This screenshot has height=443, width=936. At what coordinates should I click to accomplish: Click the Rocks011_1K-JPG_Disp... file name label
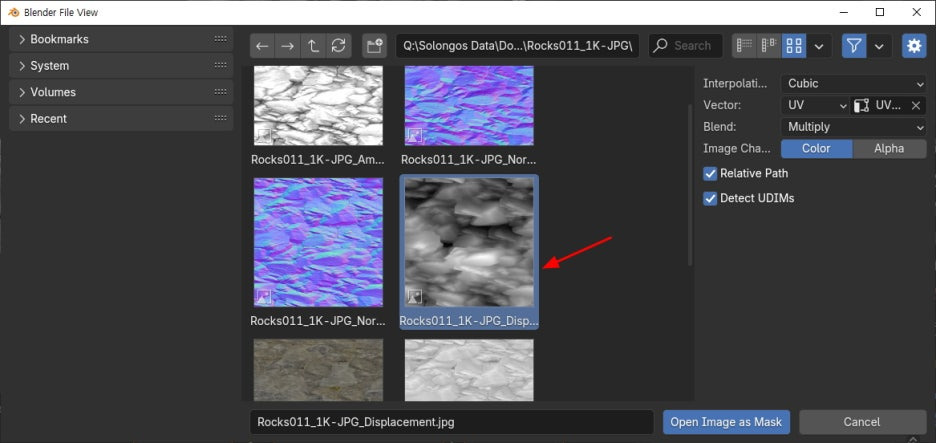pos(469,321)
